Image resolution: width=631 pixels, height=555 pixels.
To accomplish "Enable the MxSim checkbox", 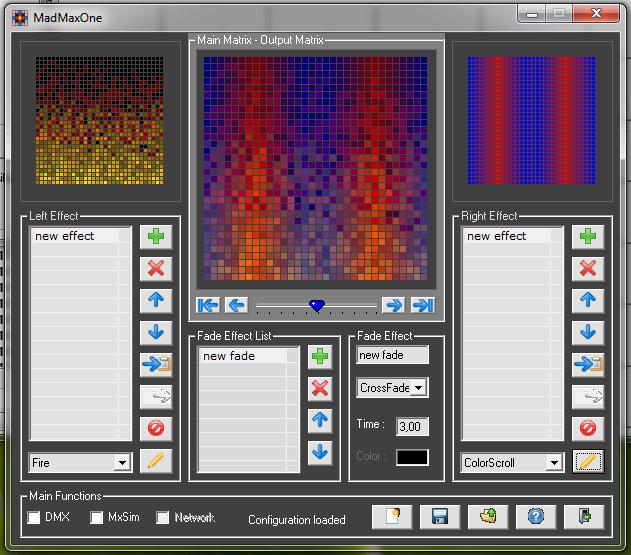I will click(97, 518).
